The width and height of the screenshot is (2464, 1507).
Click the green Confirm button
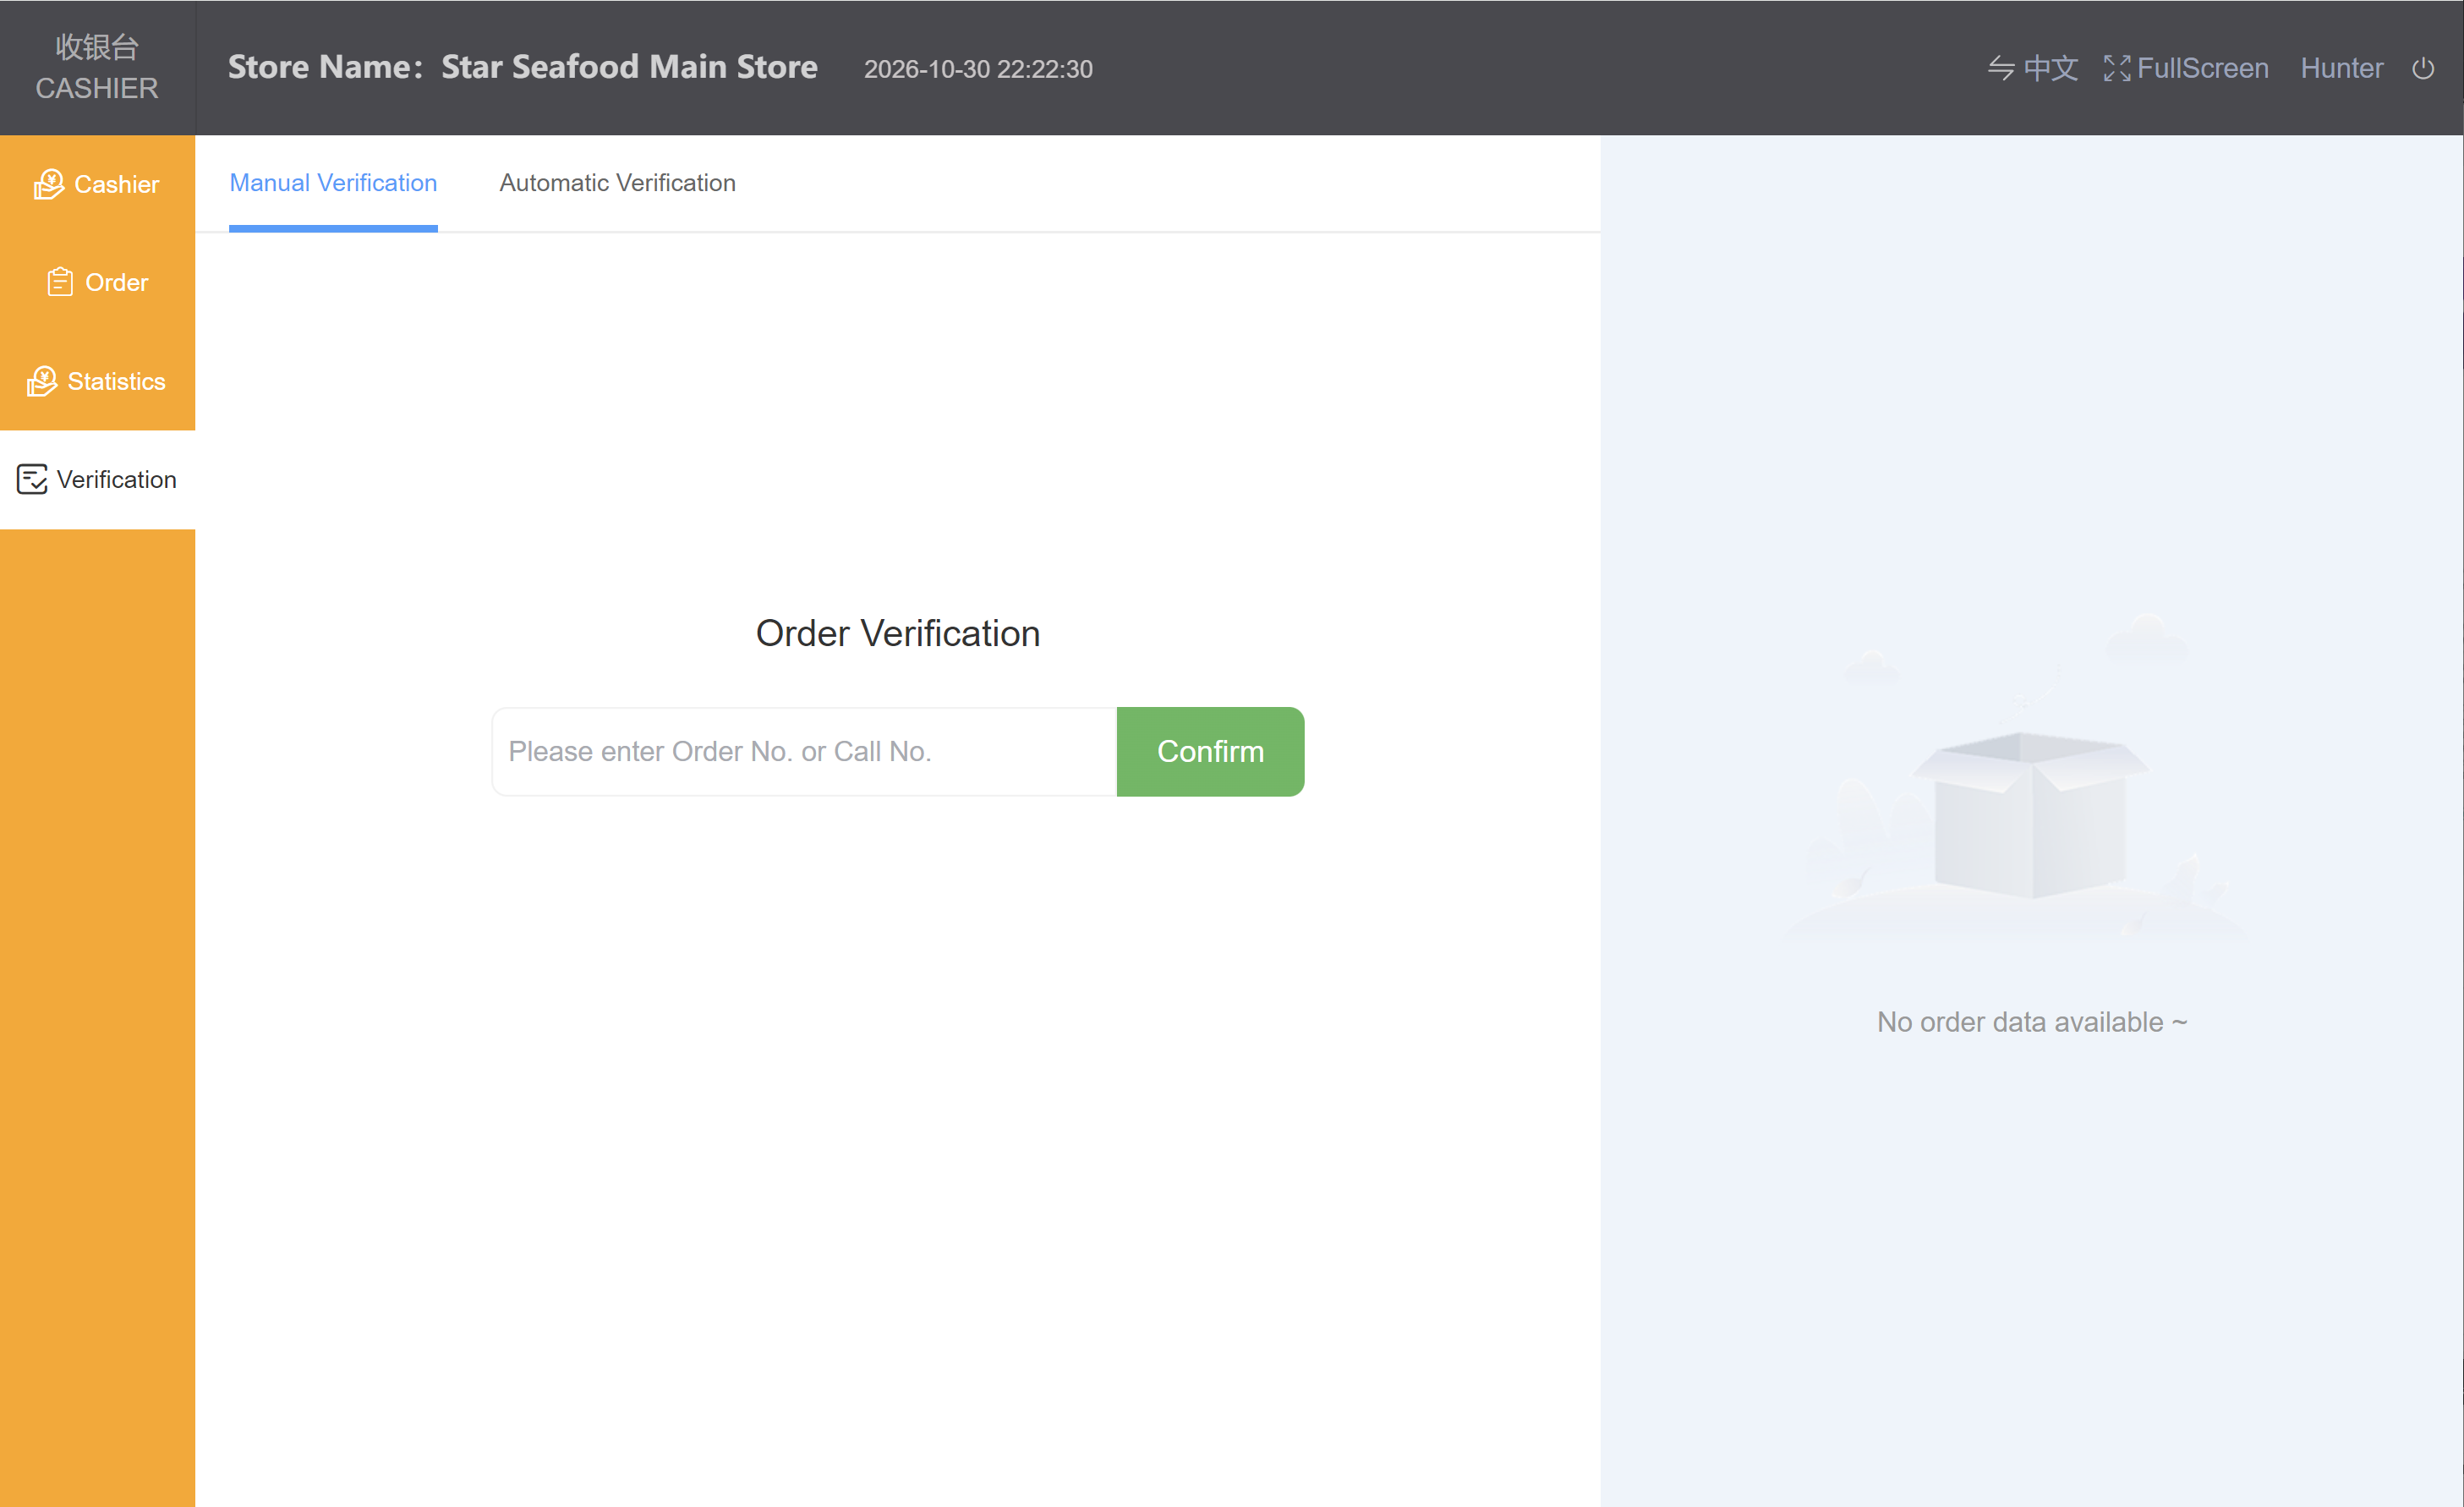(x=1210, y=752)
